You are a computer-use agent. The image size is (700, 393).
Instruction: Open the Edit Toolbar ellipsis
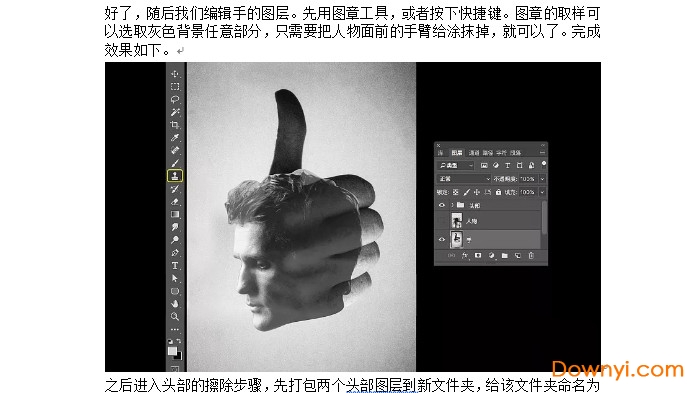click(x=175, y=330)
